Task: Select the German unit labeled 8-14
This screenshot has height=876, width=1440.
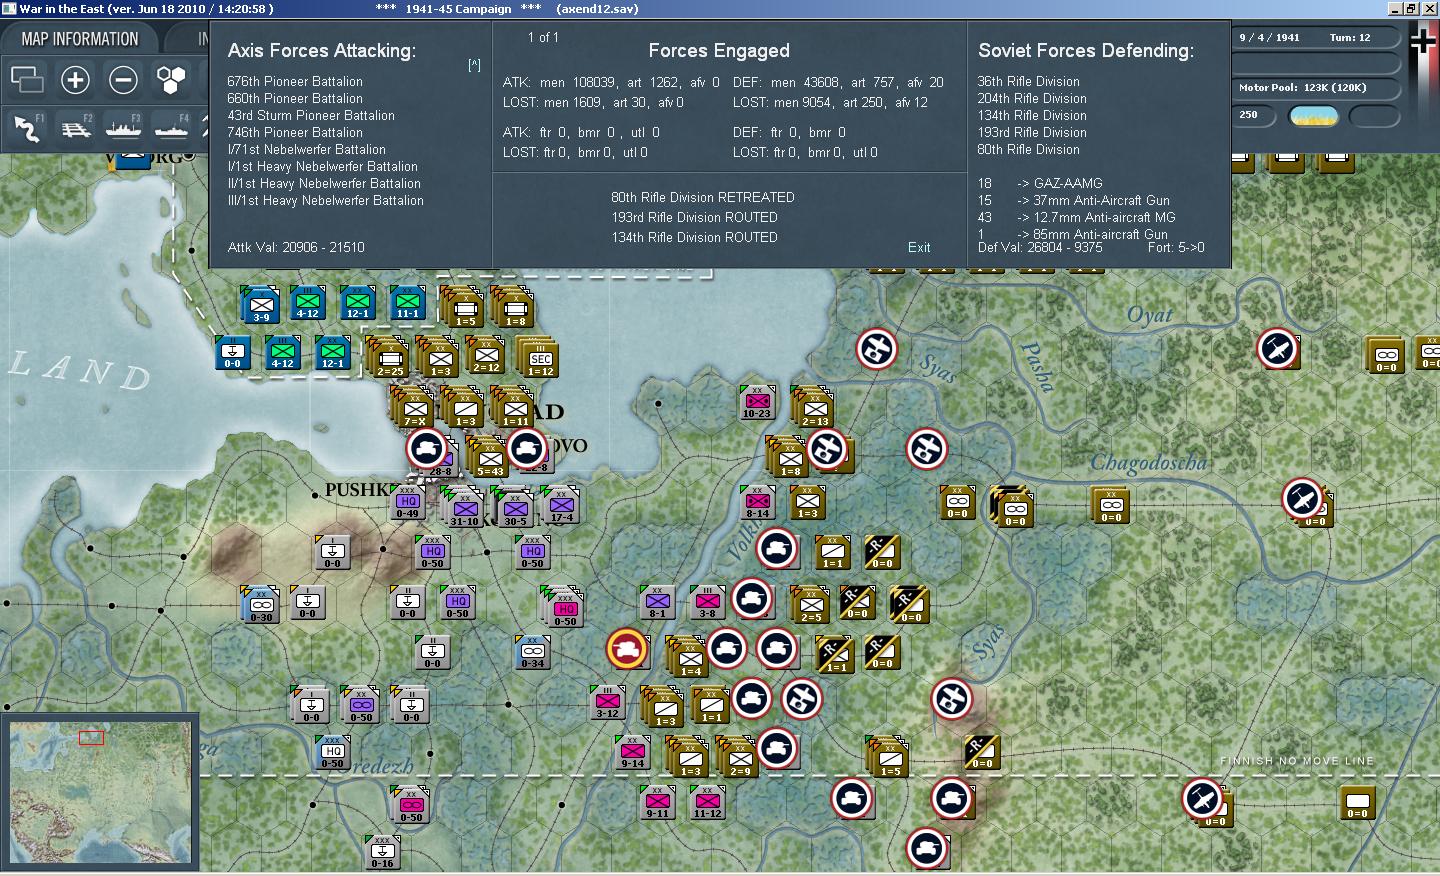Action: coord(757,503)
